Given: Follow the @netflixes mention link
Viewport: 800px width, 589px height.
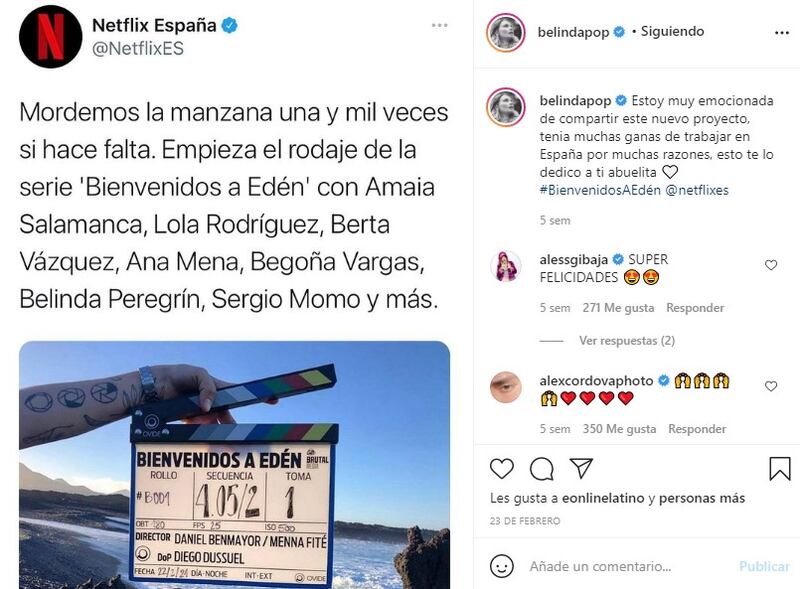Looking at the screenshot, I should (x=697, y=190).
